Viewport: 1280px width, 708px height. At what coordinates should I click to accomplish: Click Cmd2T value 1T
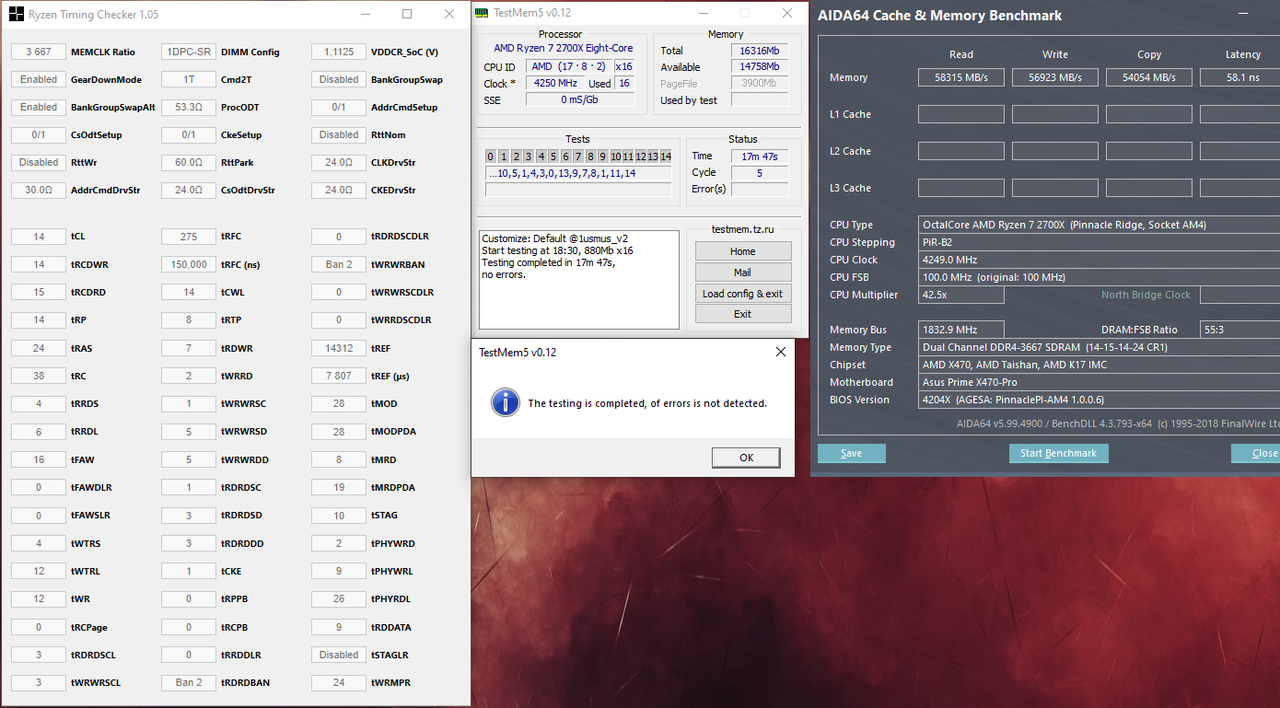tap(189, 79)
